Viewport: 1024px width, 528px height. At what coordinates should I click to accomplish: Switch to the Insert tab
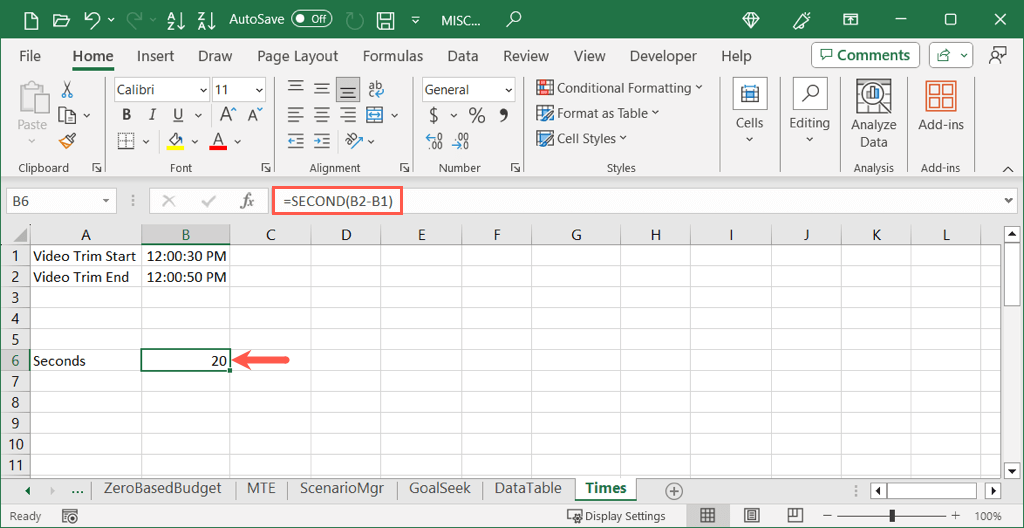click(x=155, y=56)
